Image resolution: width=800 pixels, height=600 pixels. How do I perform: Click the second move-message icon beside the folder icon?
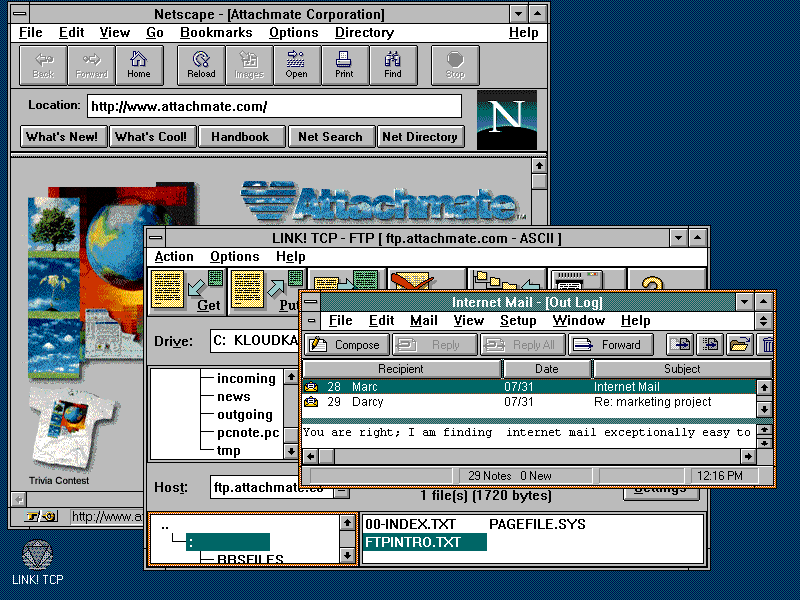tap(710, 345)
